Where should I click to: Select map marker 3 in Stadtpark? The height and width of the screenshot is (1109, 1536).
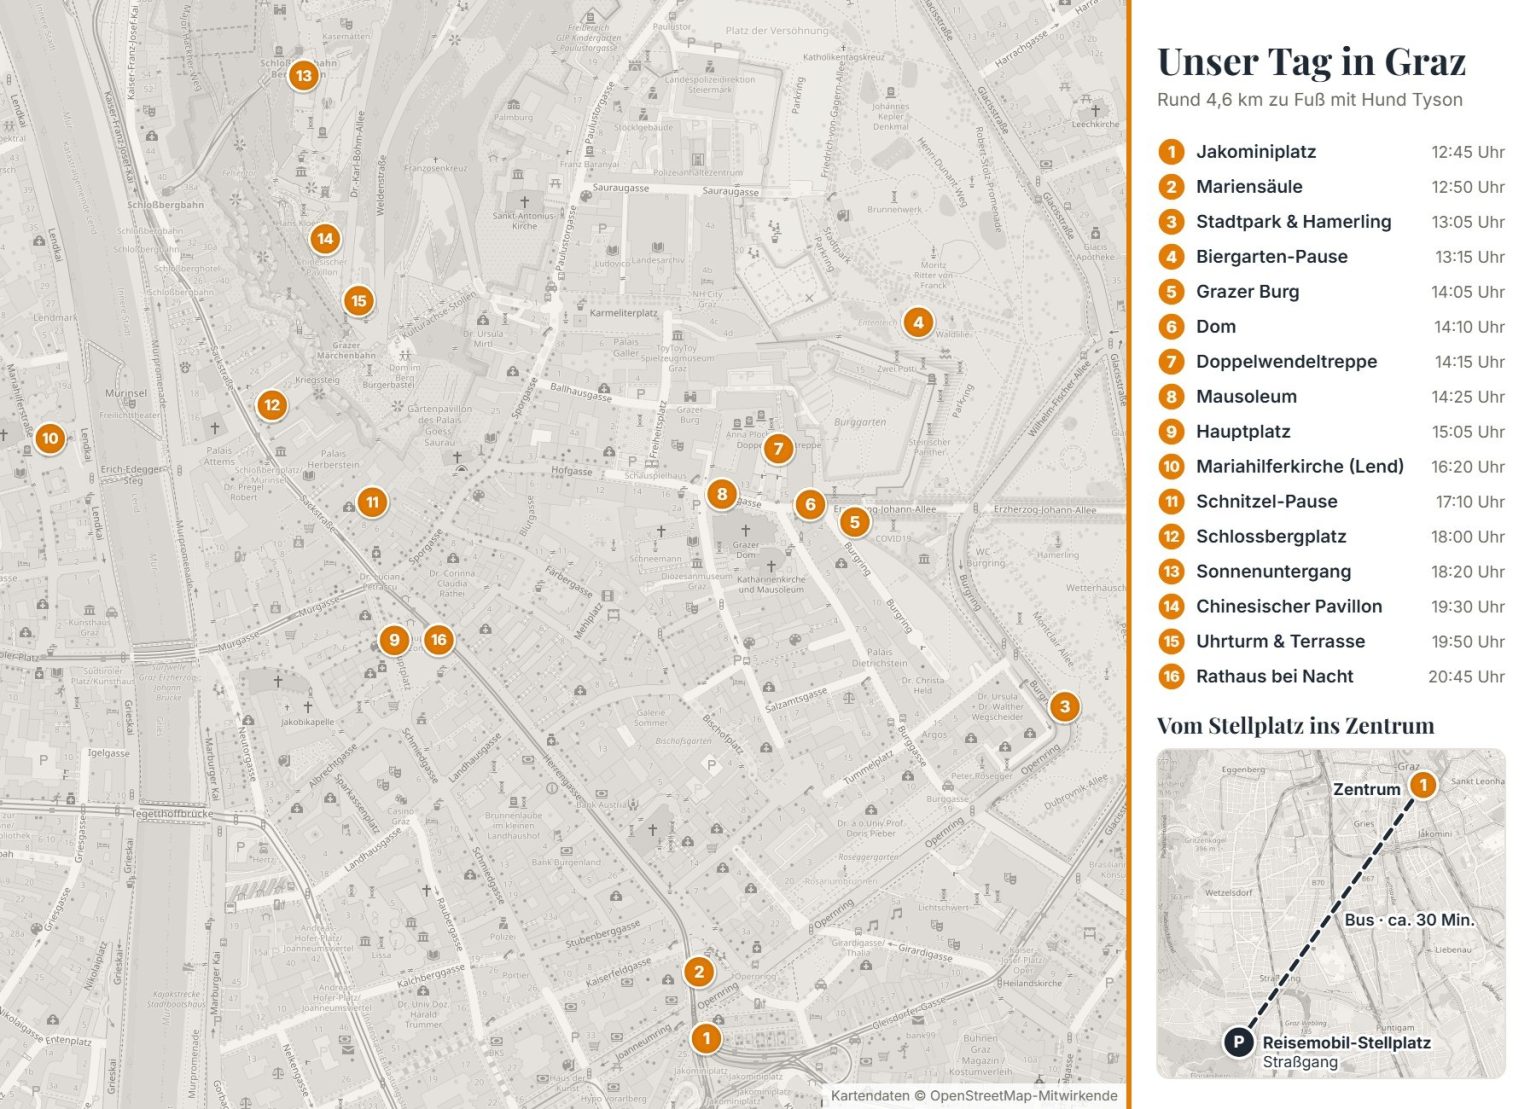(1064, 707)
